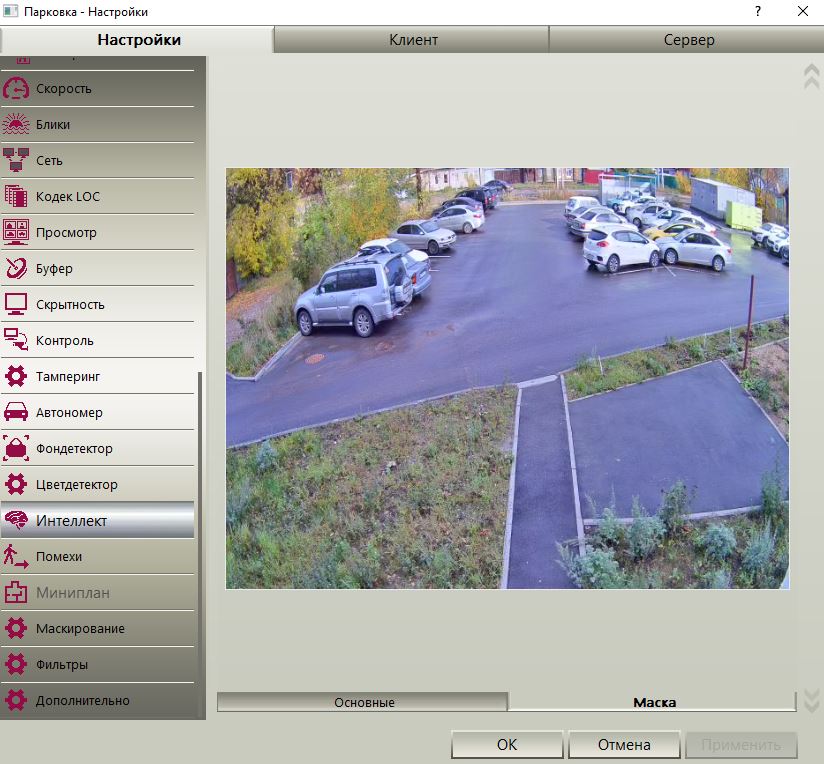Select the Буфер satellite dish icon

pos(16,269)
